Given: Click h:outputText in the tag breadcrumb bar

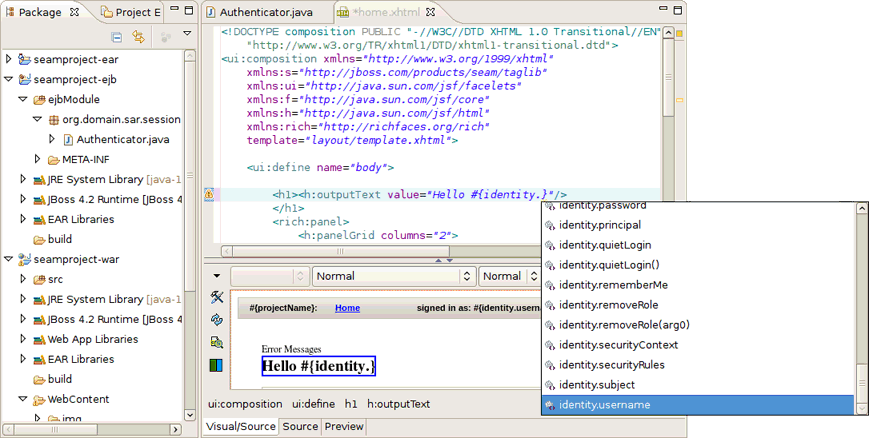Looking at the screenshot, I should click(398, 404).
